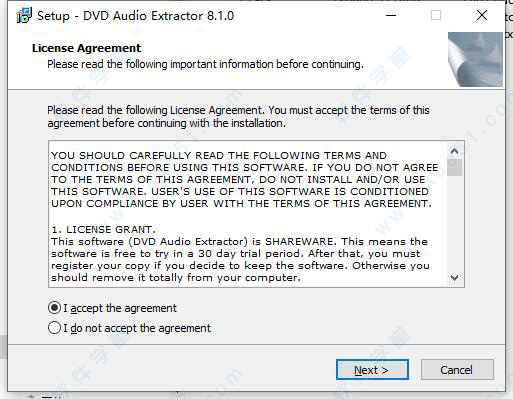Select "I do not accept the agreement" option
The width and height of the screenshot is (513, 399).
[54, 328]
